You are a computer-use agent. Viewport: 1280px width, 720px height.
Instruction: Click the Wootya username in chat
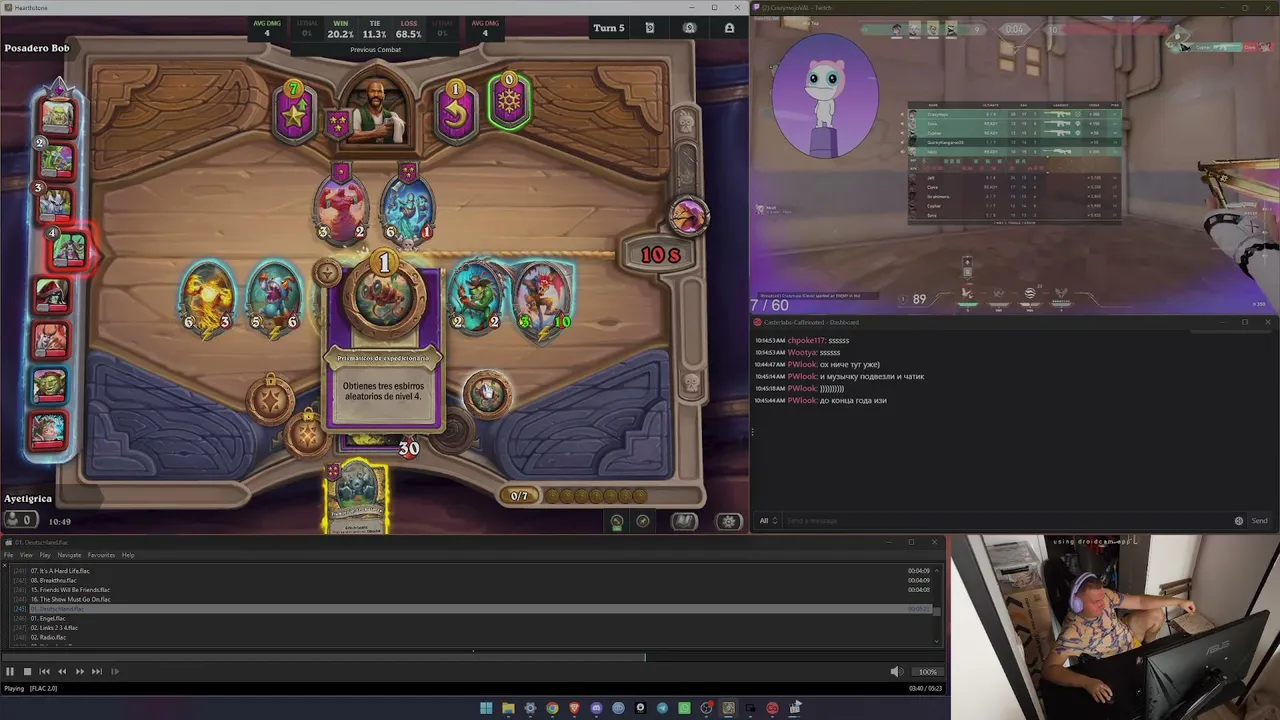(801, 353)
